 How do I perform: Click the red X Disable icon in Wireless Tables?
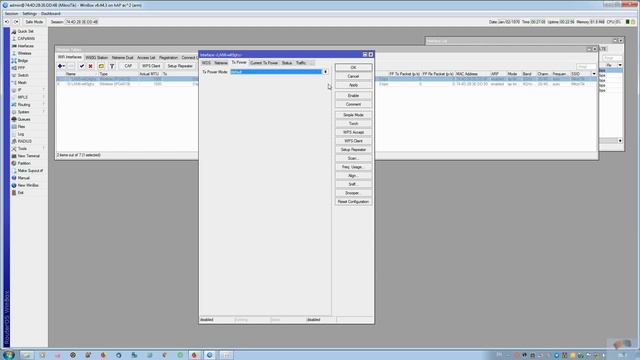tap(91, 66)
